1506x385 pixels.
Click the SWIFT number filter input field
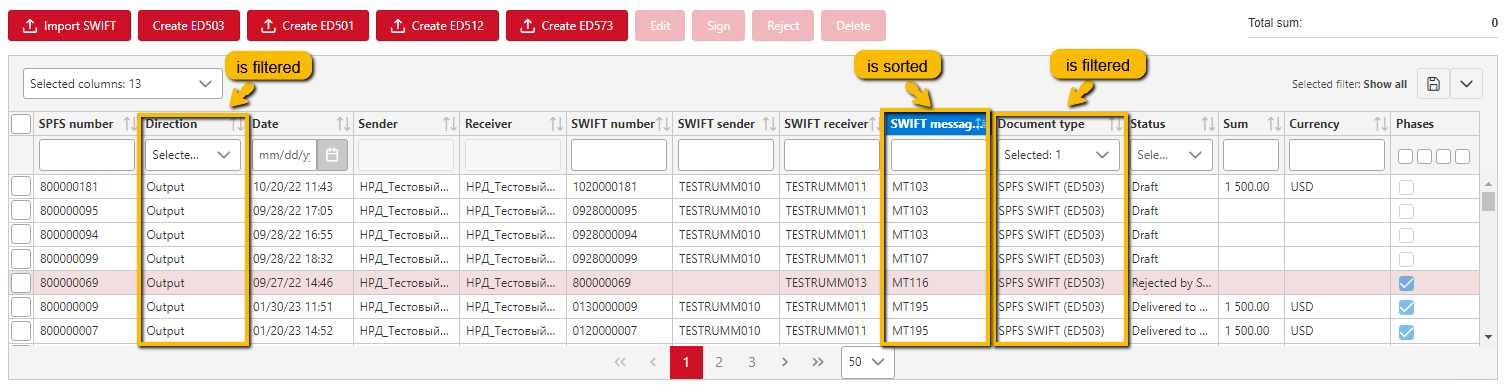click(x=619, y=155)
